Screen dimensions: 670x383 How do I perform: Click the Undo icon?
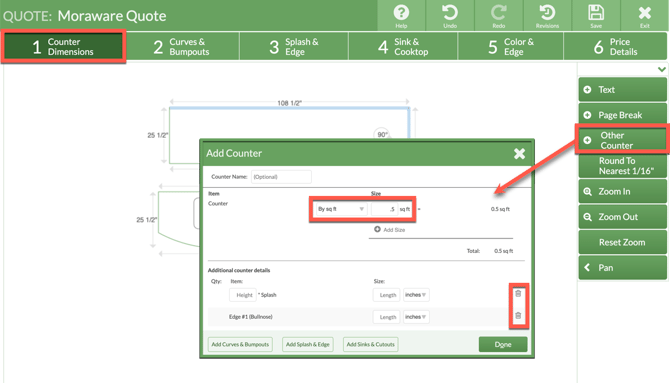[450, 15]
